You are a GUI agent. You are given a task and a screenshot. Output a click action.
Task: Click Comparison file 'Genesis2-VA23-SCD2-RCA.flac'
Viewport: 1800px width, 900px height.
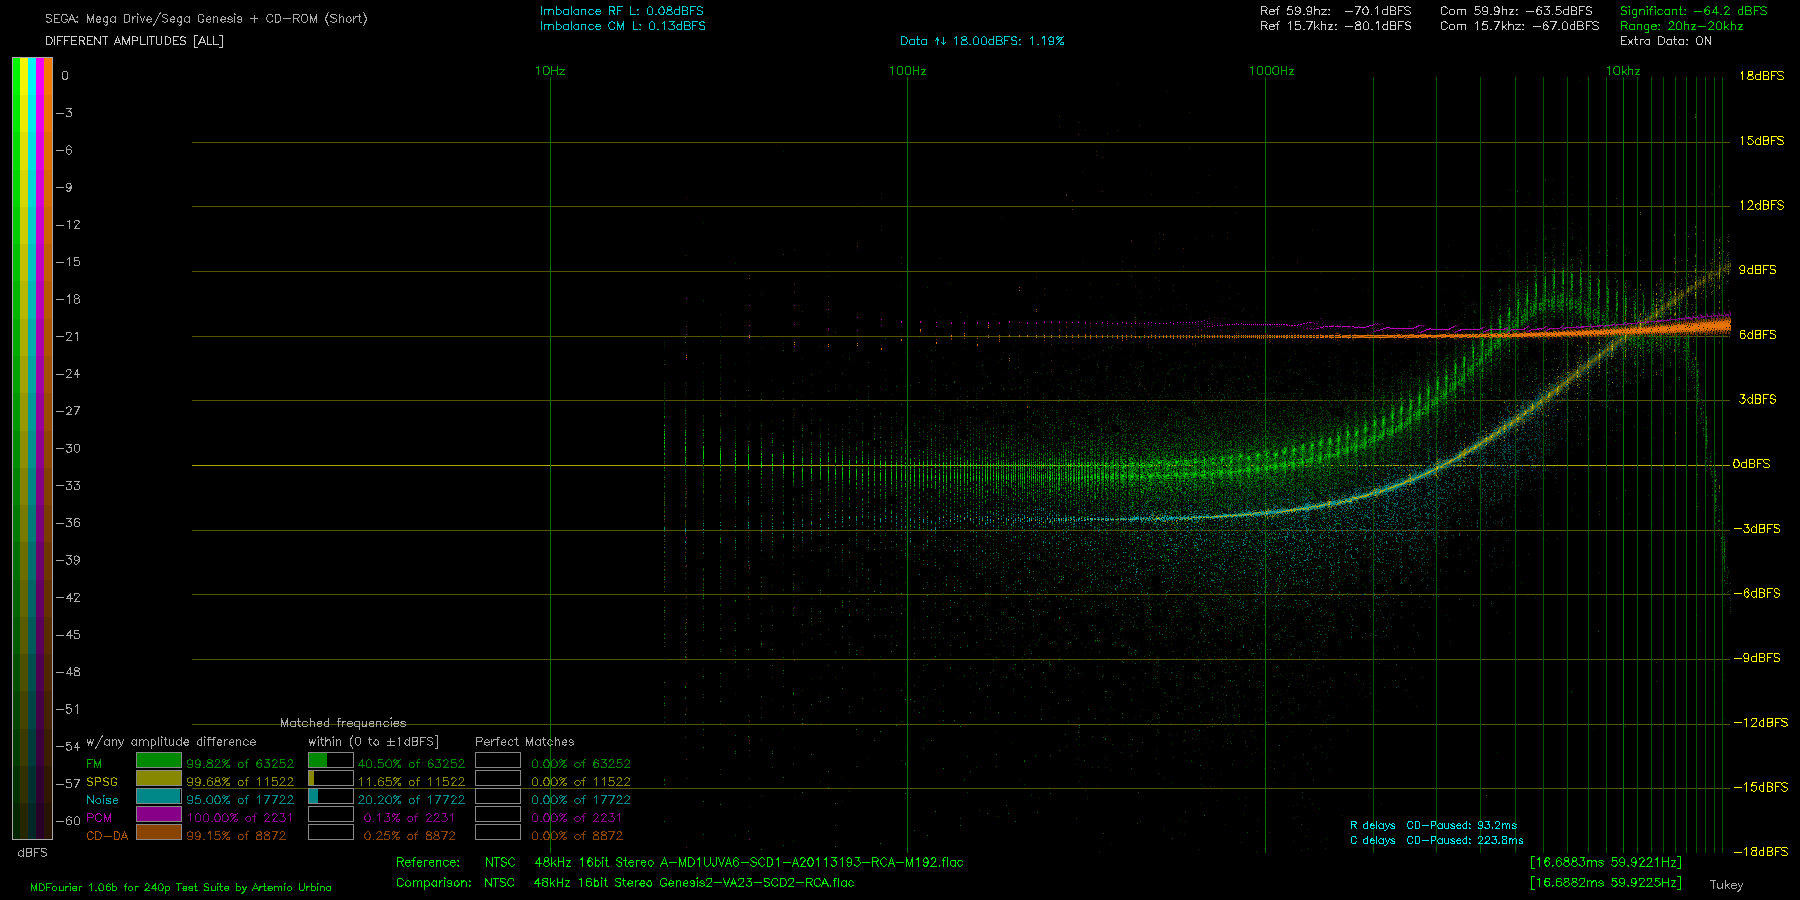[757, 883]
